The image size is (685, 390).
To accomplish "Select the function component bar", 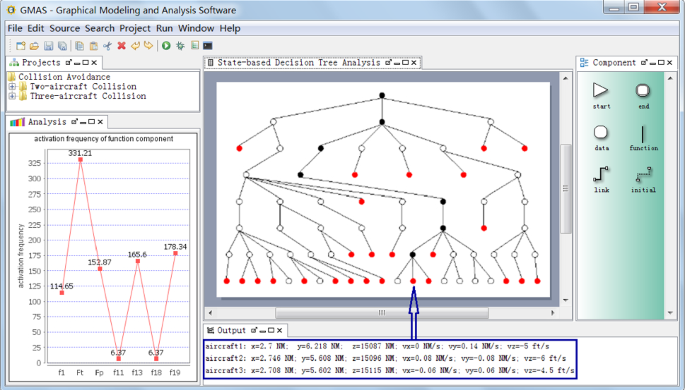I will (643, 134).
